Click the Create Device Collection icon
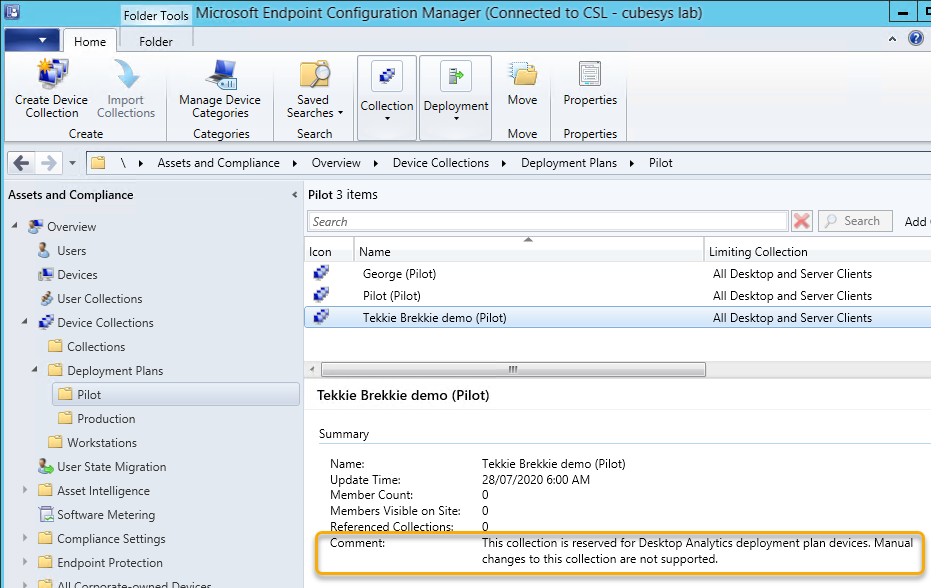Screen dimensions: 931x588 coord(52,76)
